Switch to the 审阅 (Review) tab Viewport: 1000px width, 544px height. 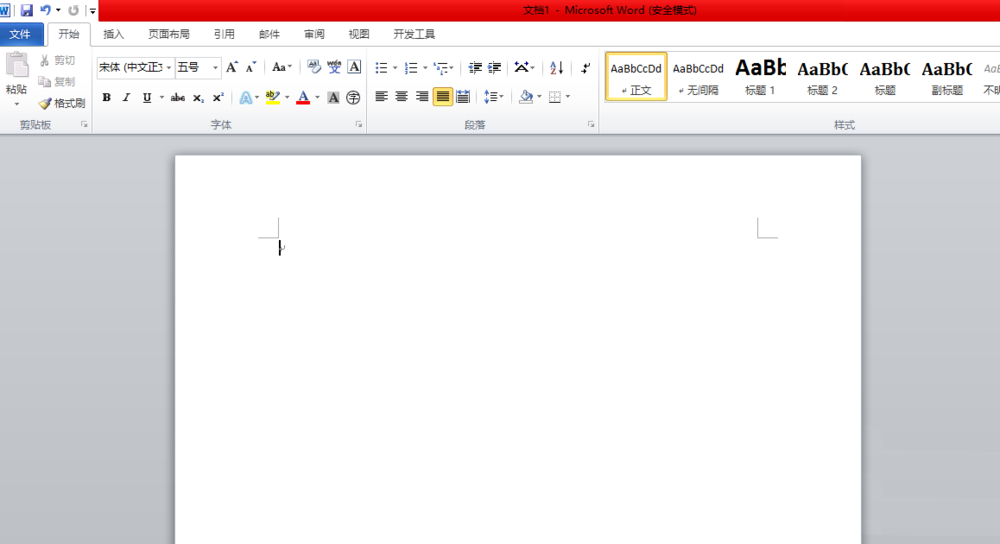[314, 34]
